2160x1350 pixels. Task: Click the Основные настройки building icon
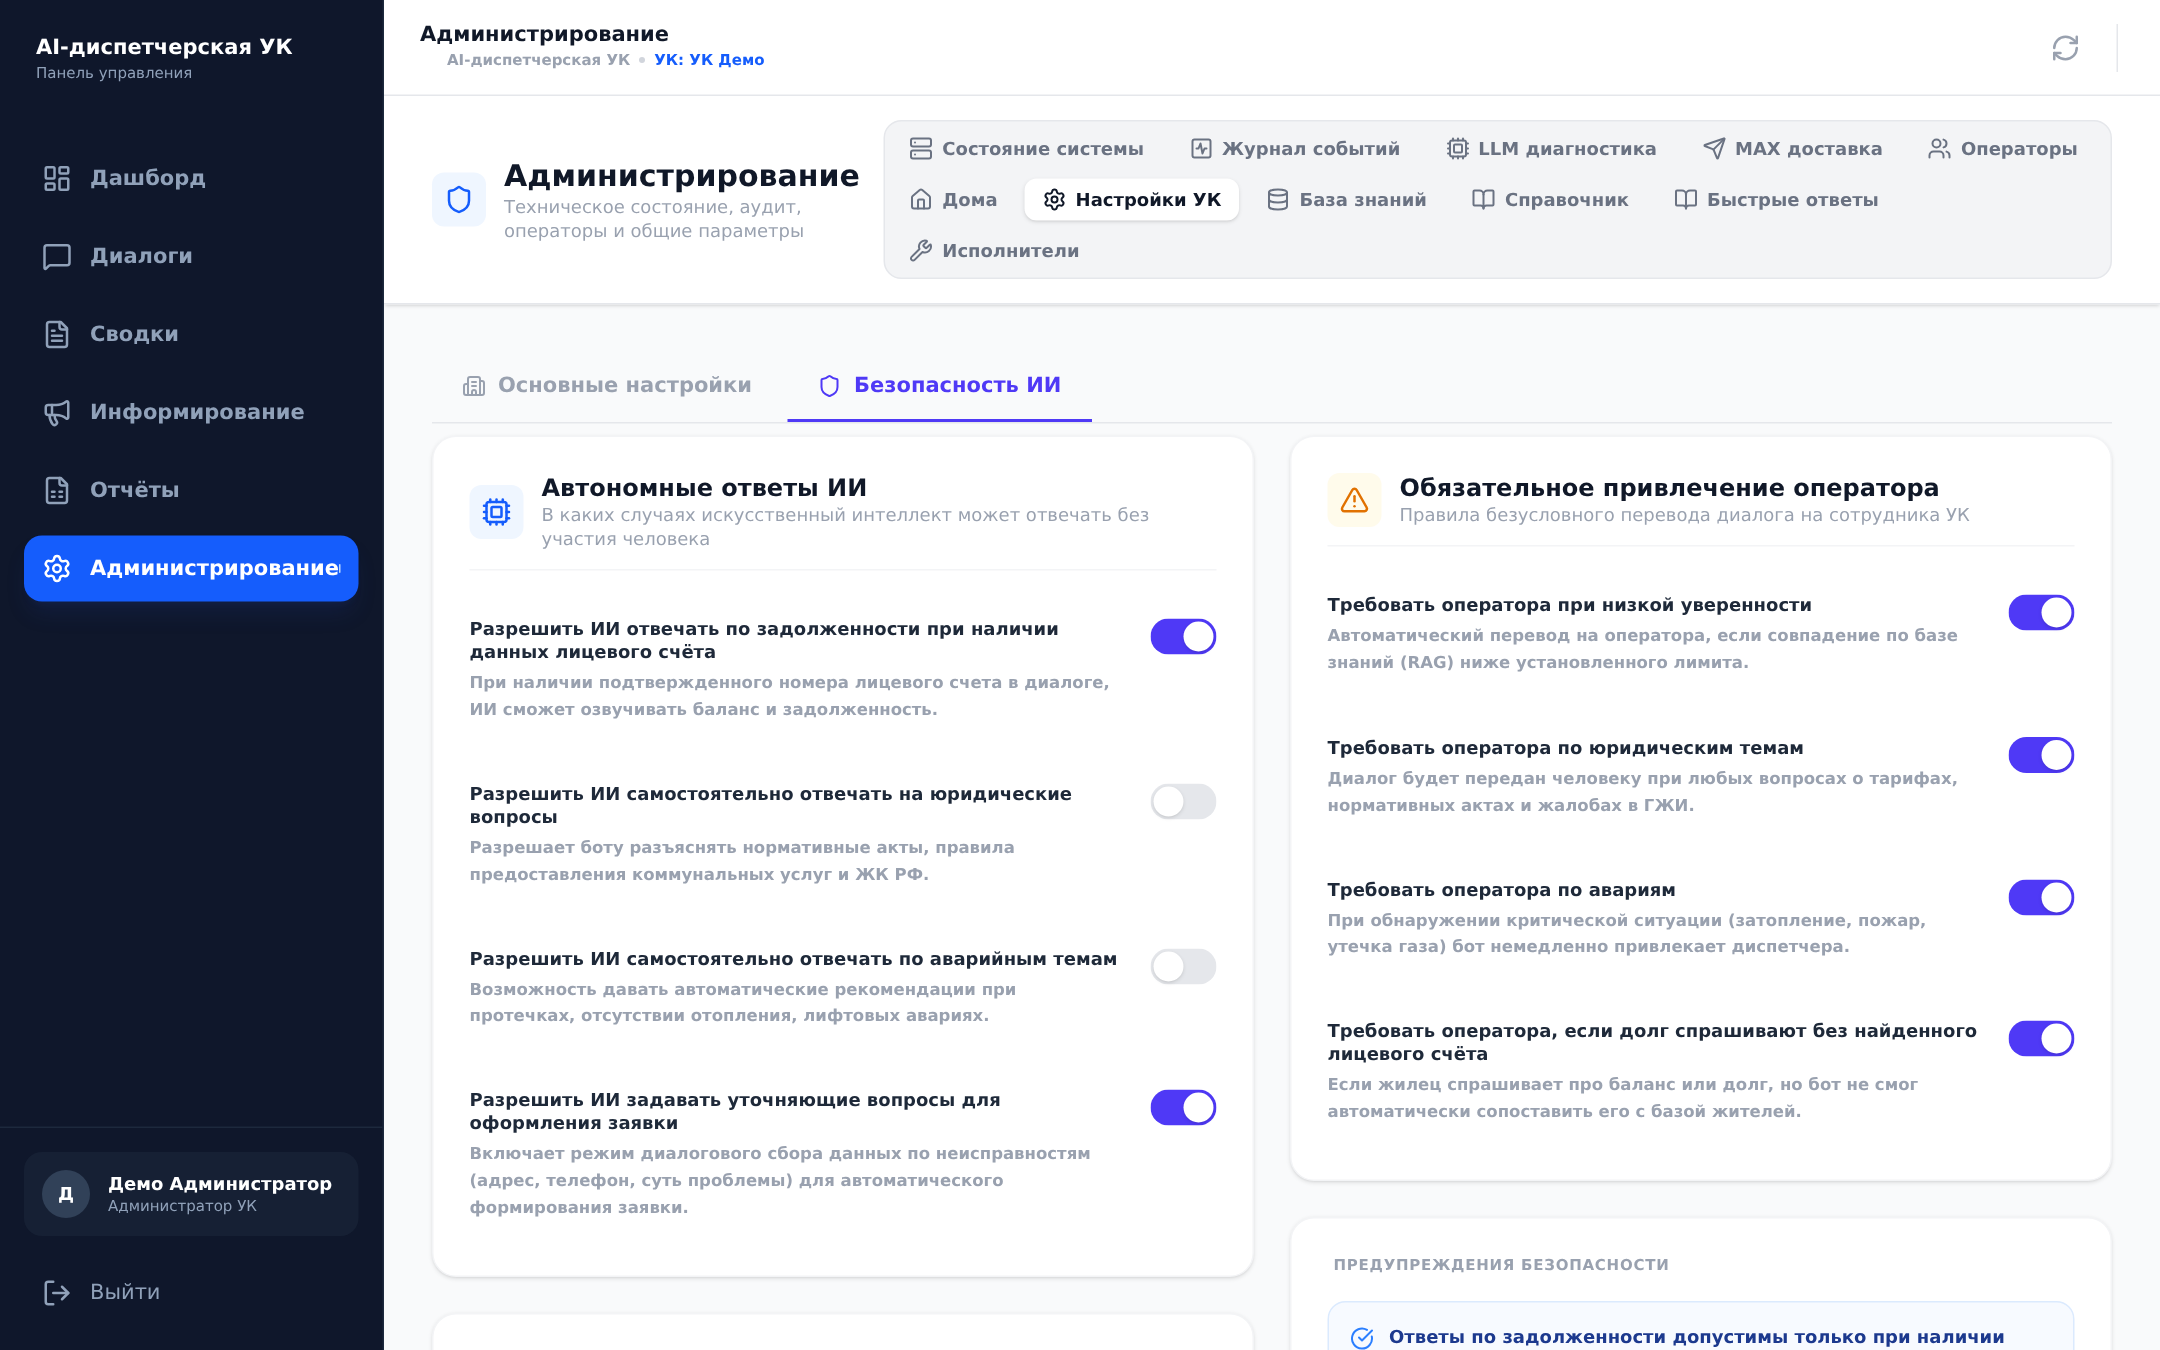point(474,386)
